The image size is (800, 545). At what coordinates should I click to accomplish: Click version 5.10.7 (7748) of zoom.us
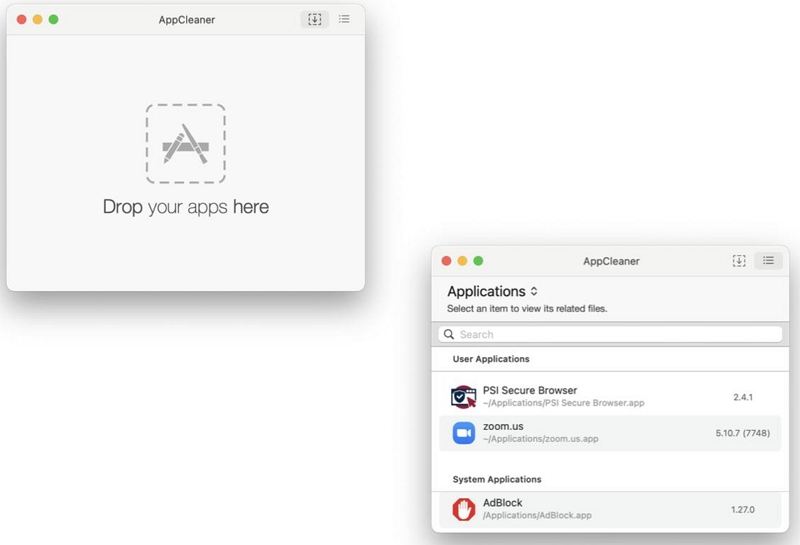(742, 433)
